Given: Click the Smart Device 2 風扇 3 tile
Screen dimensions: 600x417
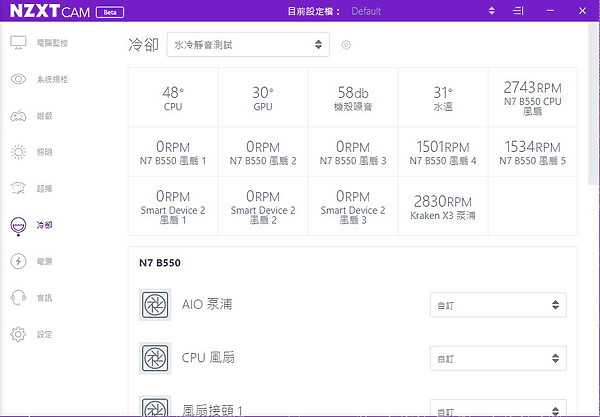Looking at the screenshot, I should click(x=353, y=206).
